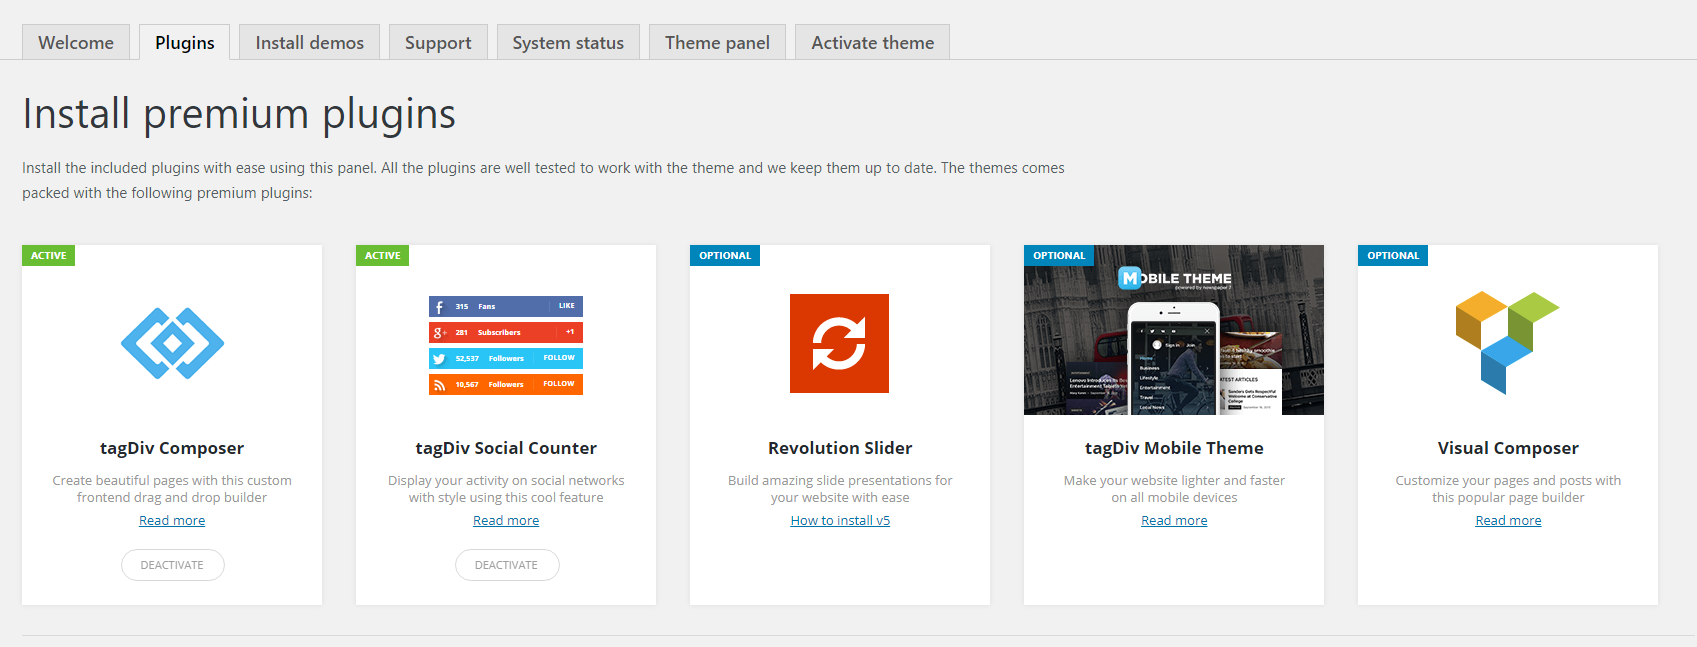Click the tagDiv Social Counter title
The width and height of the screenshot is (1697, 647).
click(x=506, y=448)
